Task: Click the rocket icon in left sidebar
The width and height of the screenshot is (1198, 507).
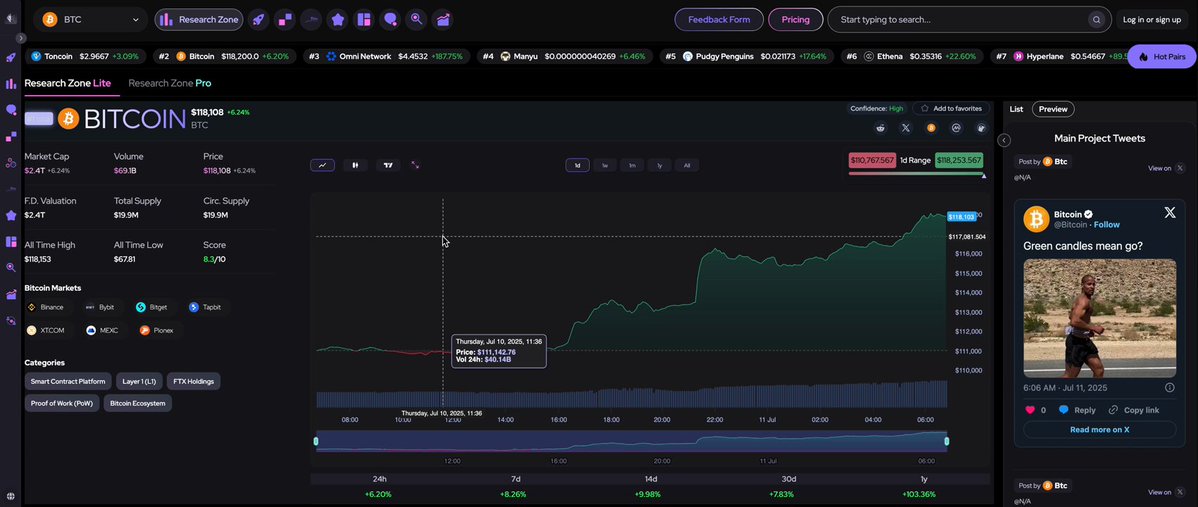Action: 11,57
